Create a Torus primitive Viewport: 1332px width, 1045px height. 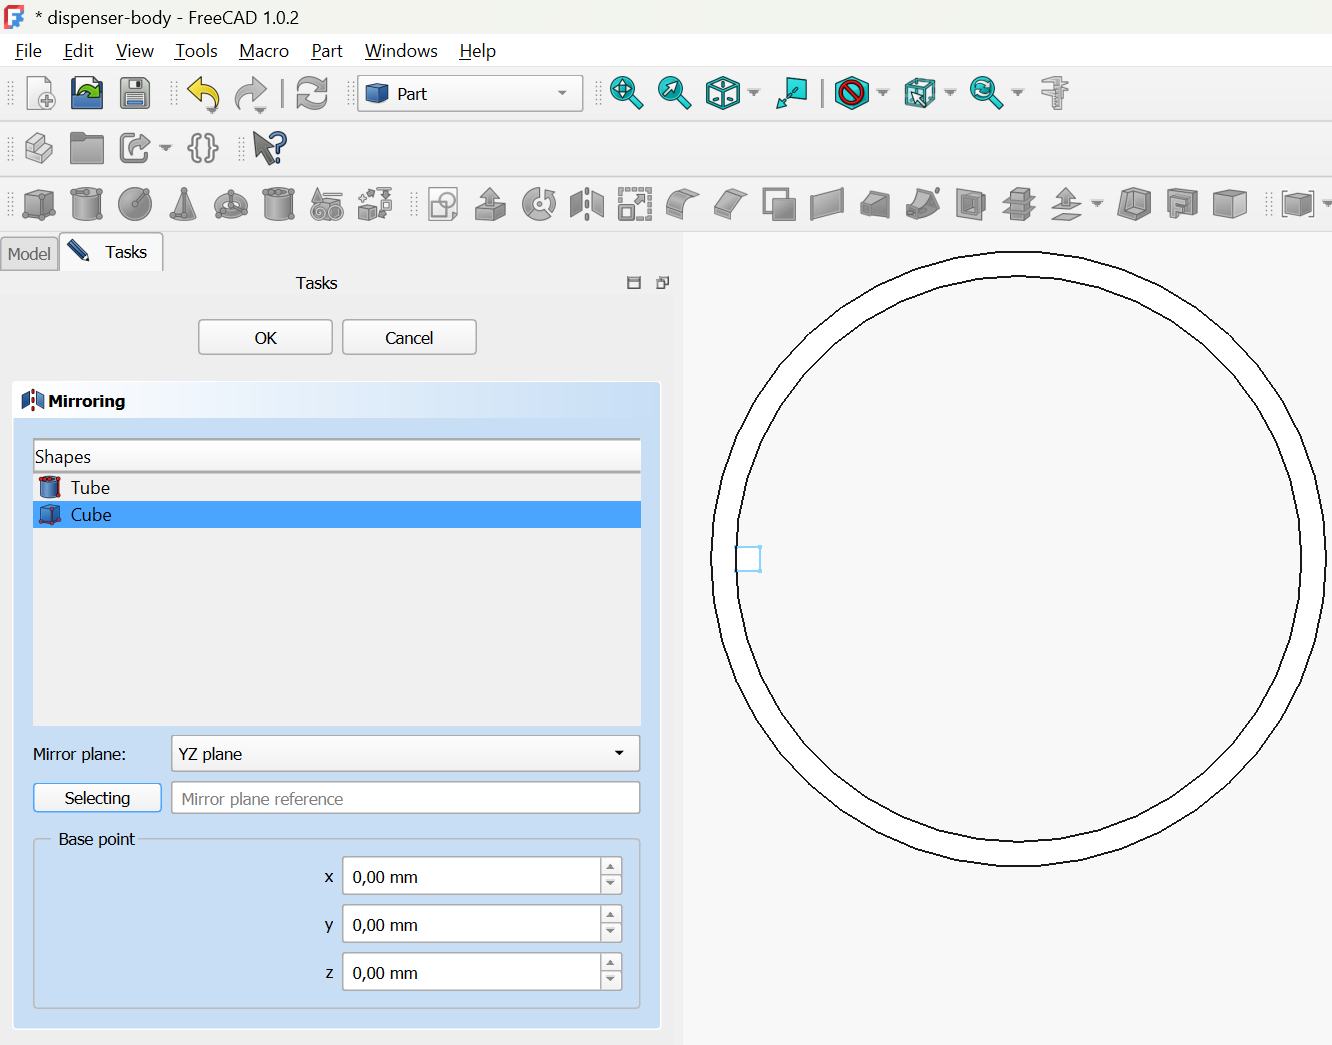pos(231,204)
